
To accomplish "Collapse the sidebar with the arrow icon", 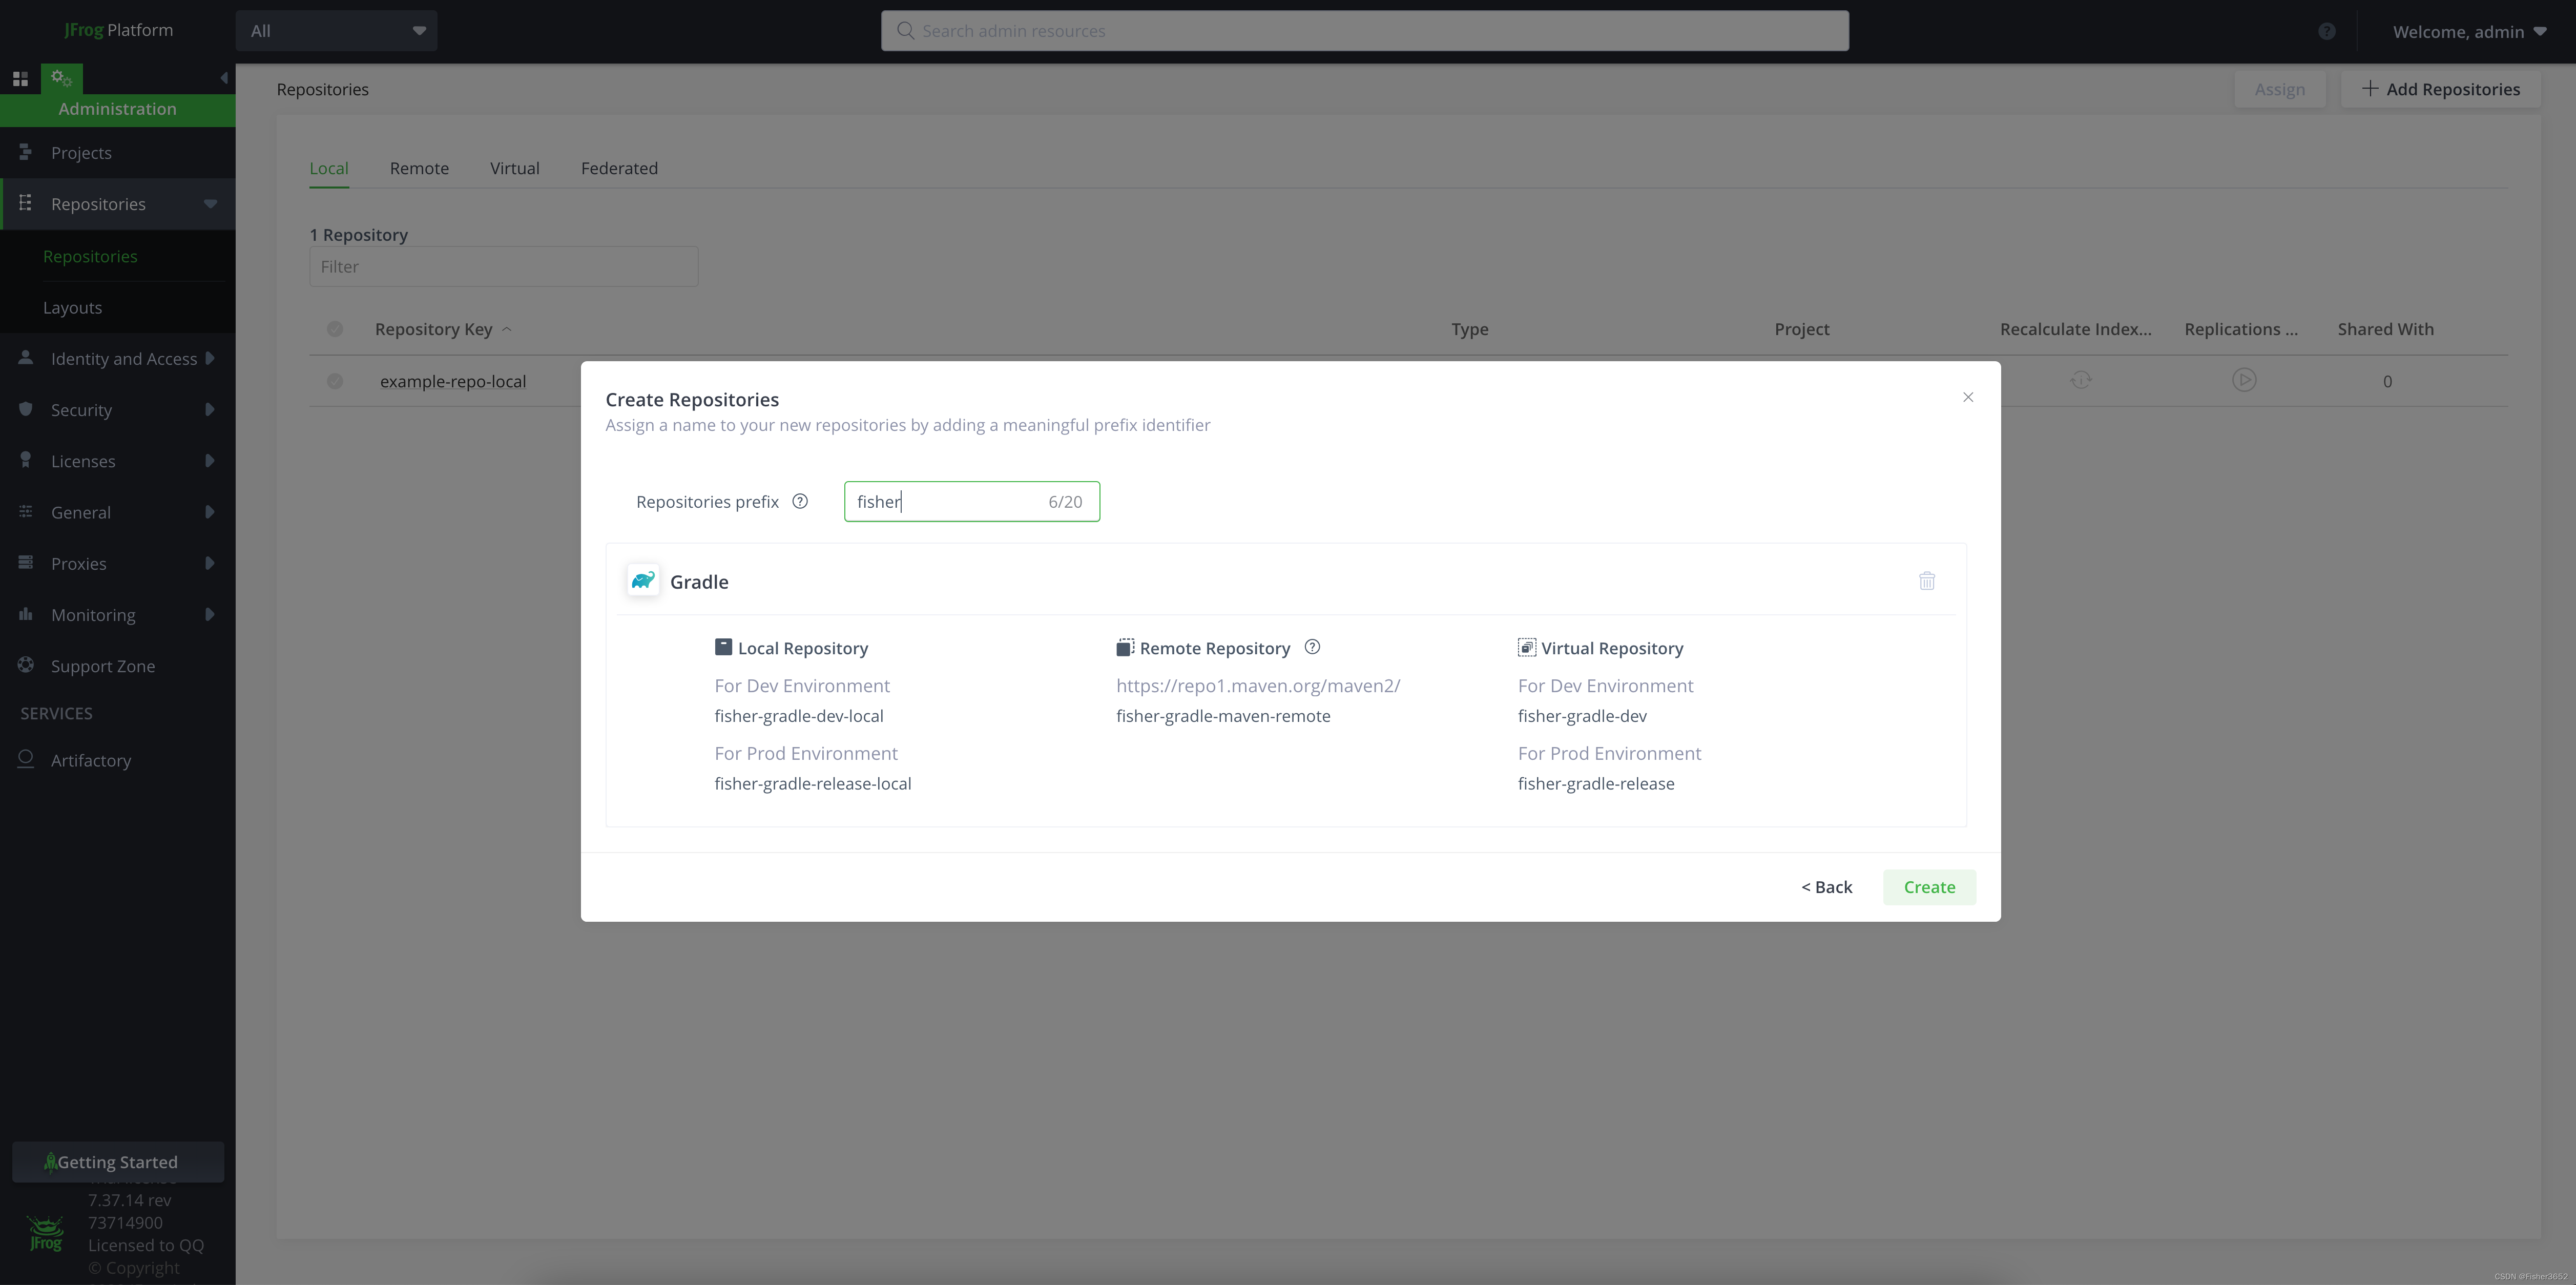I will coord(223,78).
